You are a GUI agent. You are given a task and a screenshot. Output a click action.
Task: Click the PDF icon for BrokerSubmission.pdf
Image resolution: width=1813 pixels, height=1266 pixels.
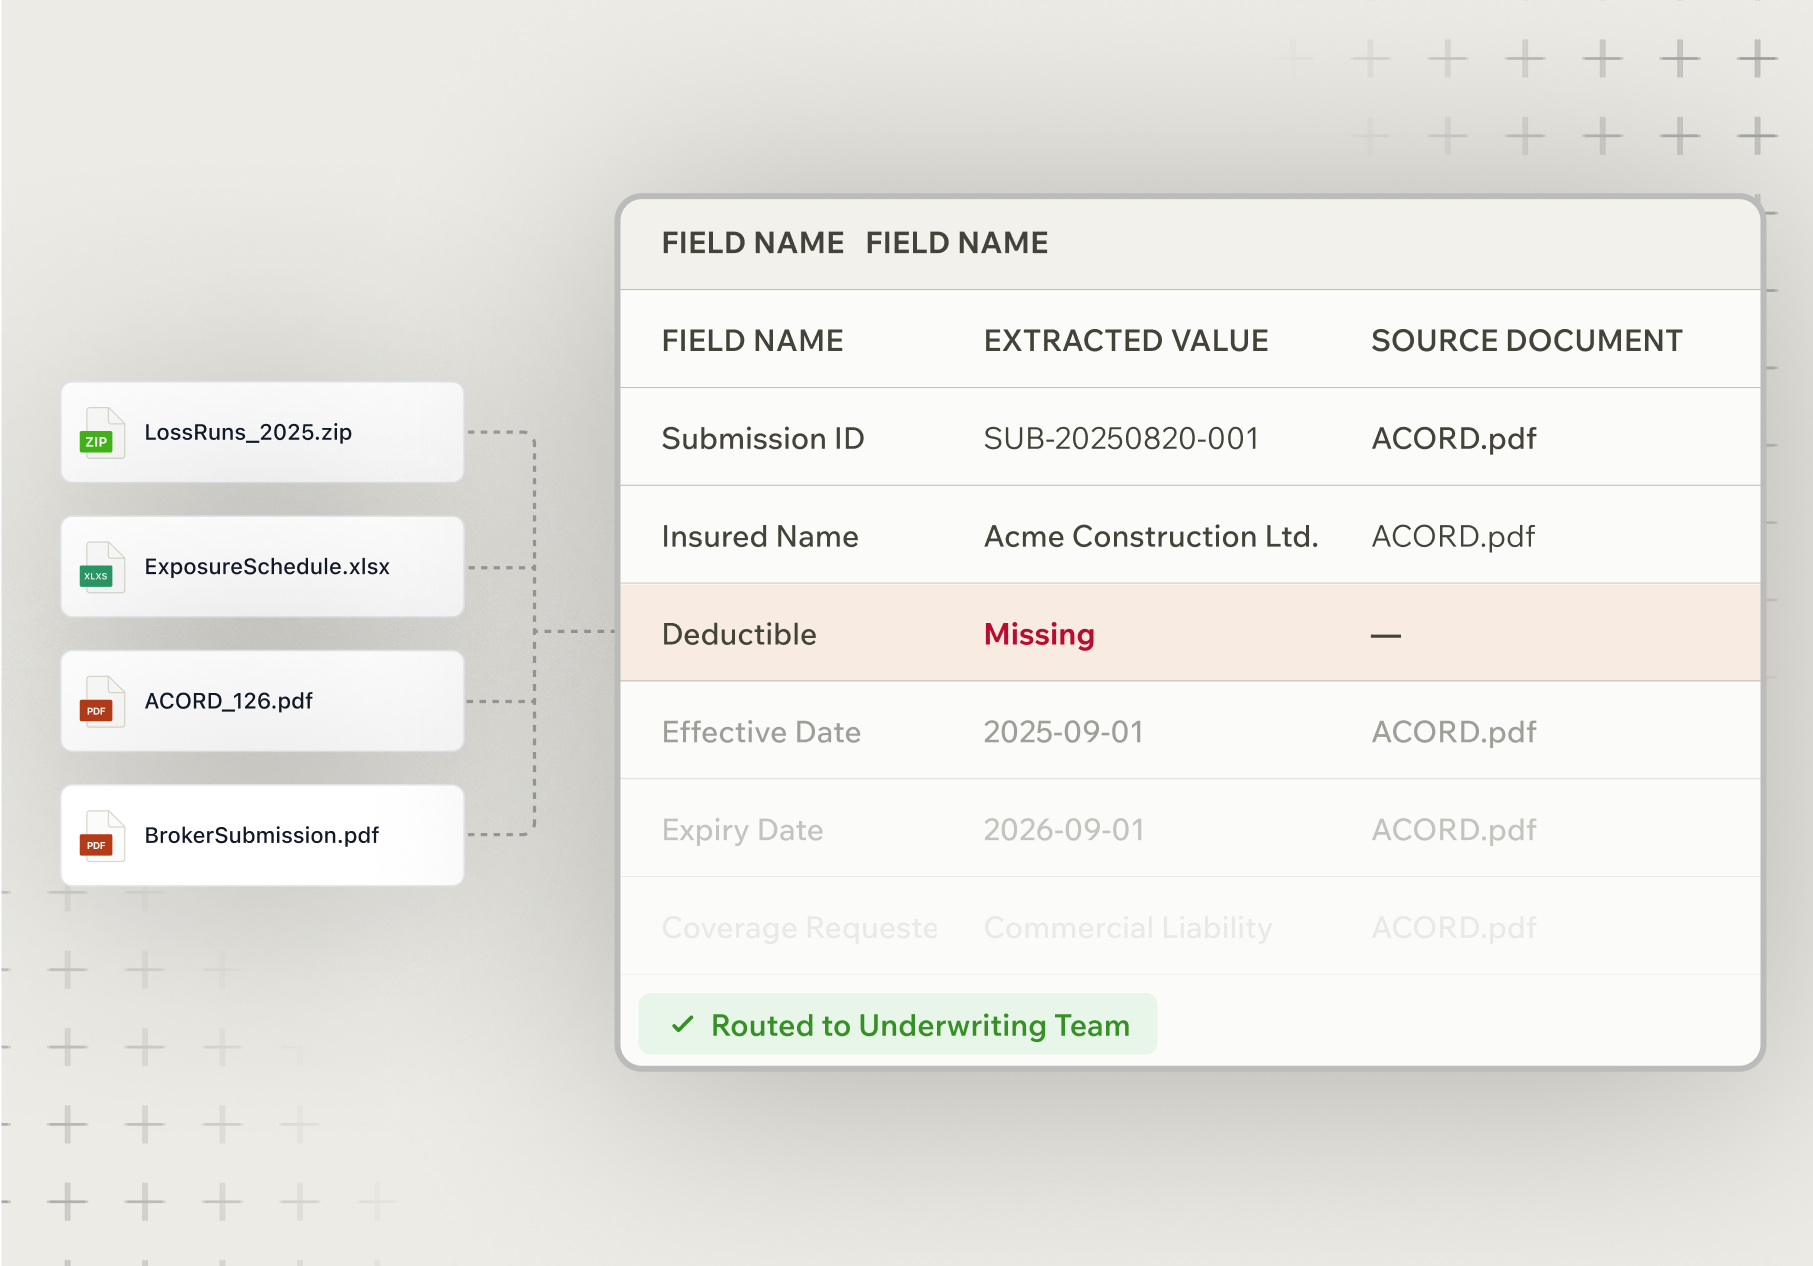point(100,837)
